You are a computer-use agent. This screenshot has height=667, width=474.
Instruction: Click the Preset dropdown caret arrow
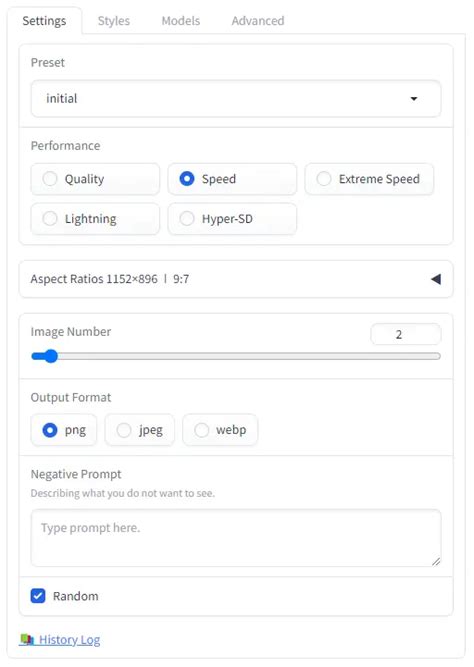point(414,99)
